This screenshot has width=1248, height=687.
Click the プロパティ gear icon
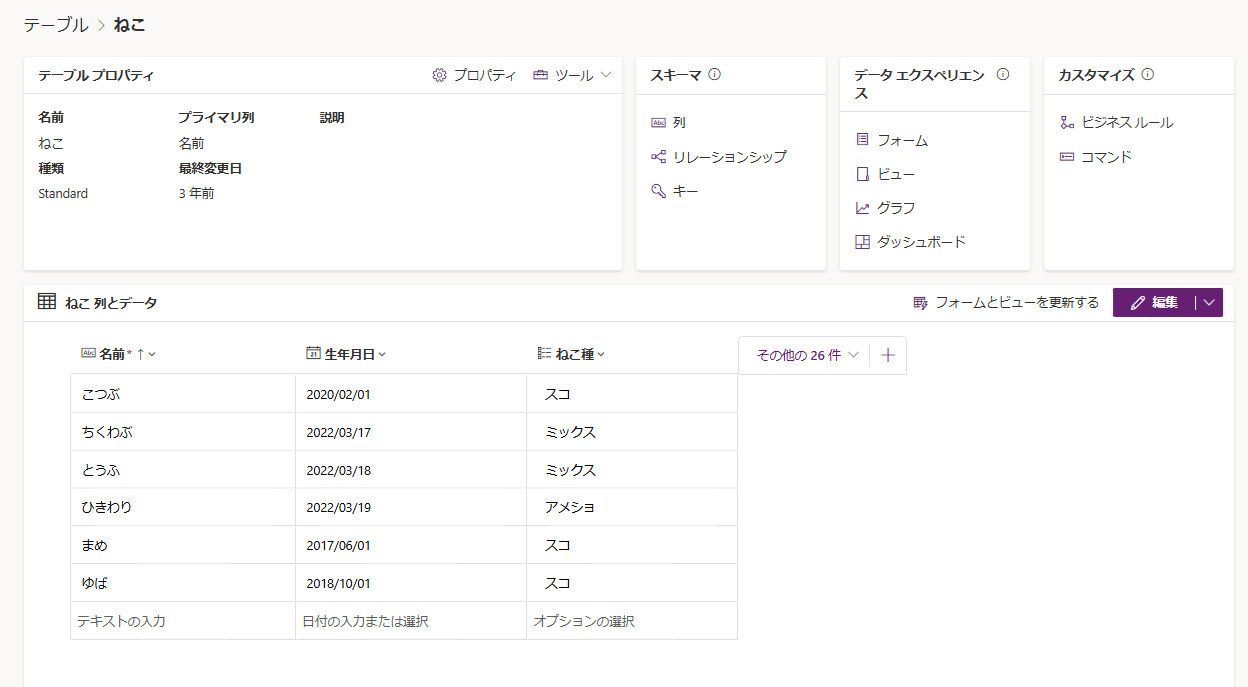pyautogui.click(x=437, y=74)
